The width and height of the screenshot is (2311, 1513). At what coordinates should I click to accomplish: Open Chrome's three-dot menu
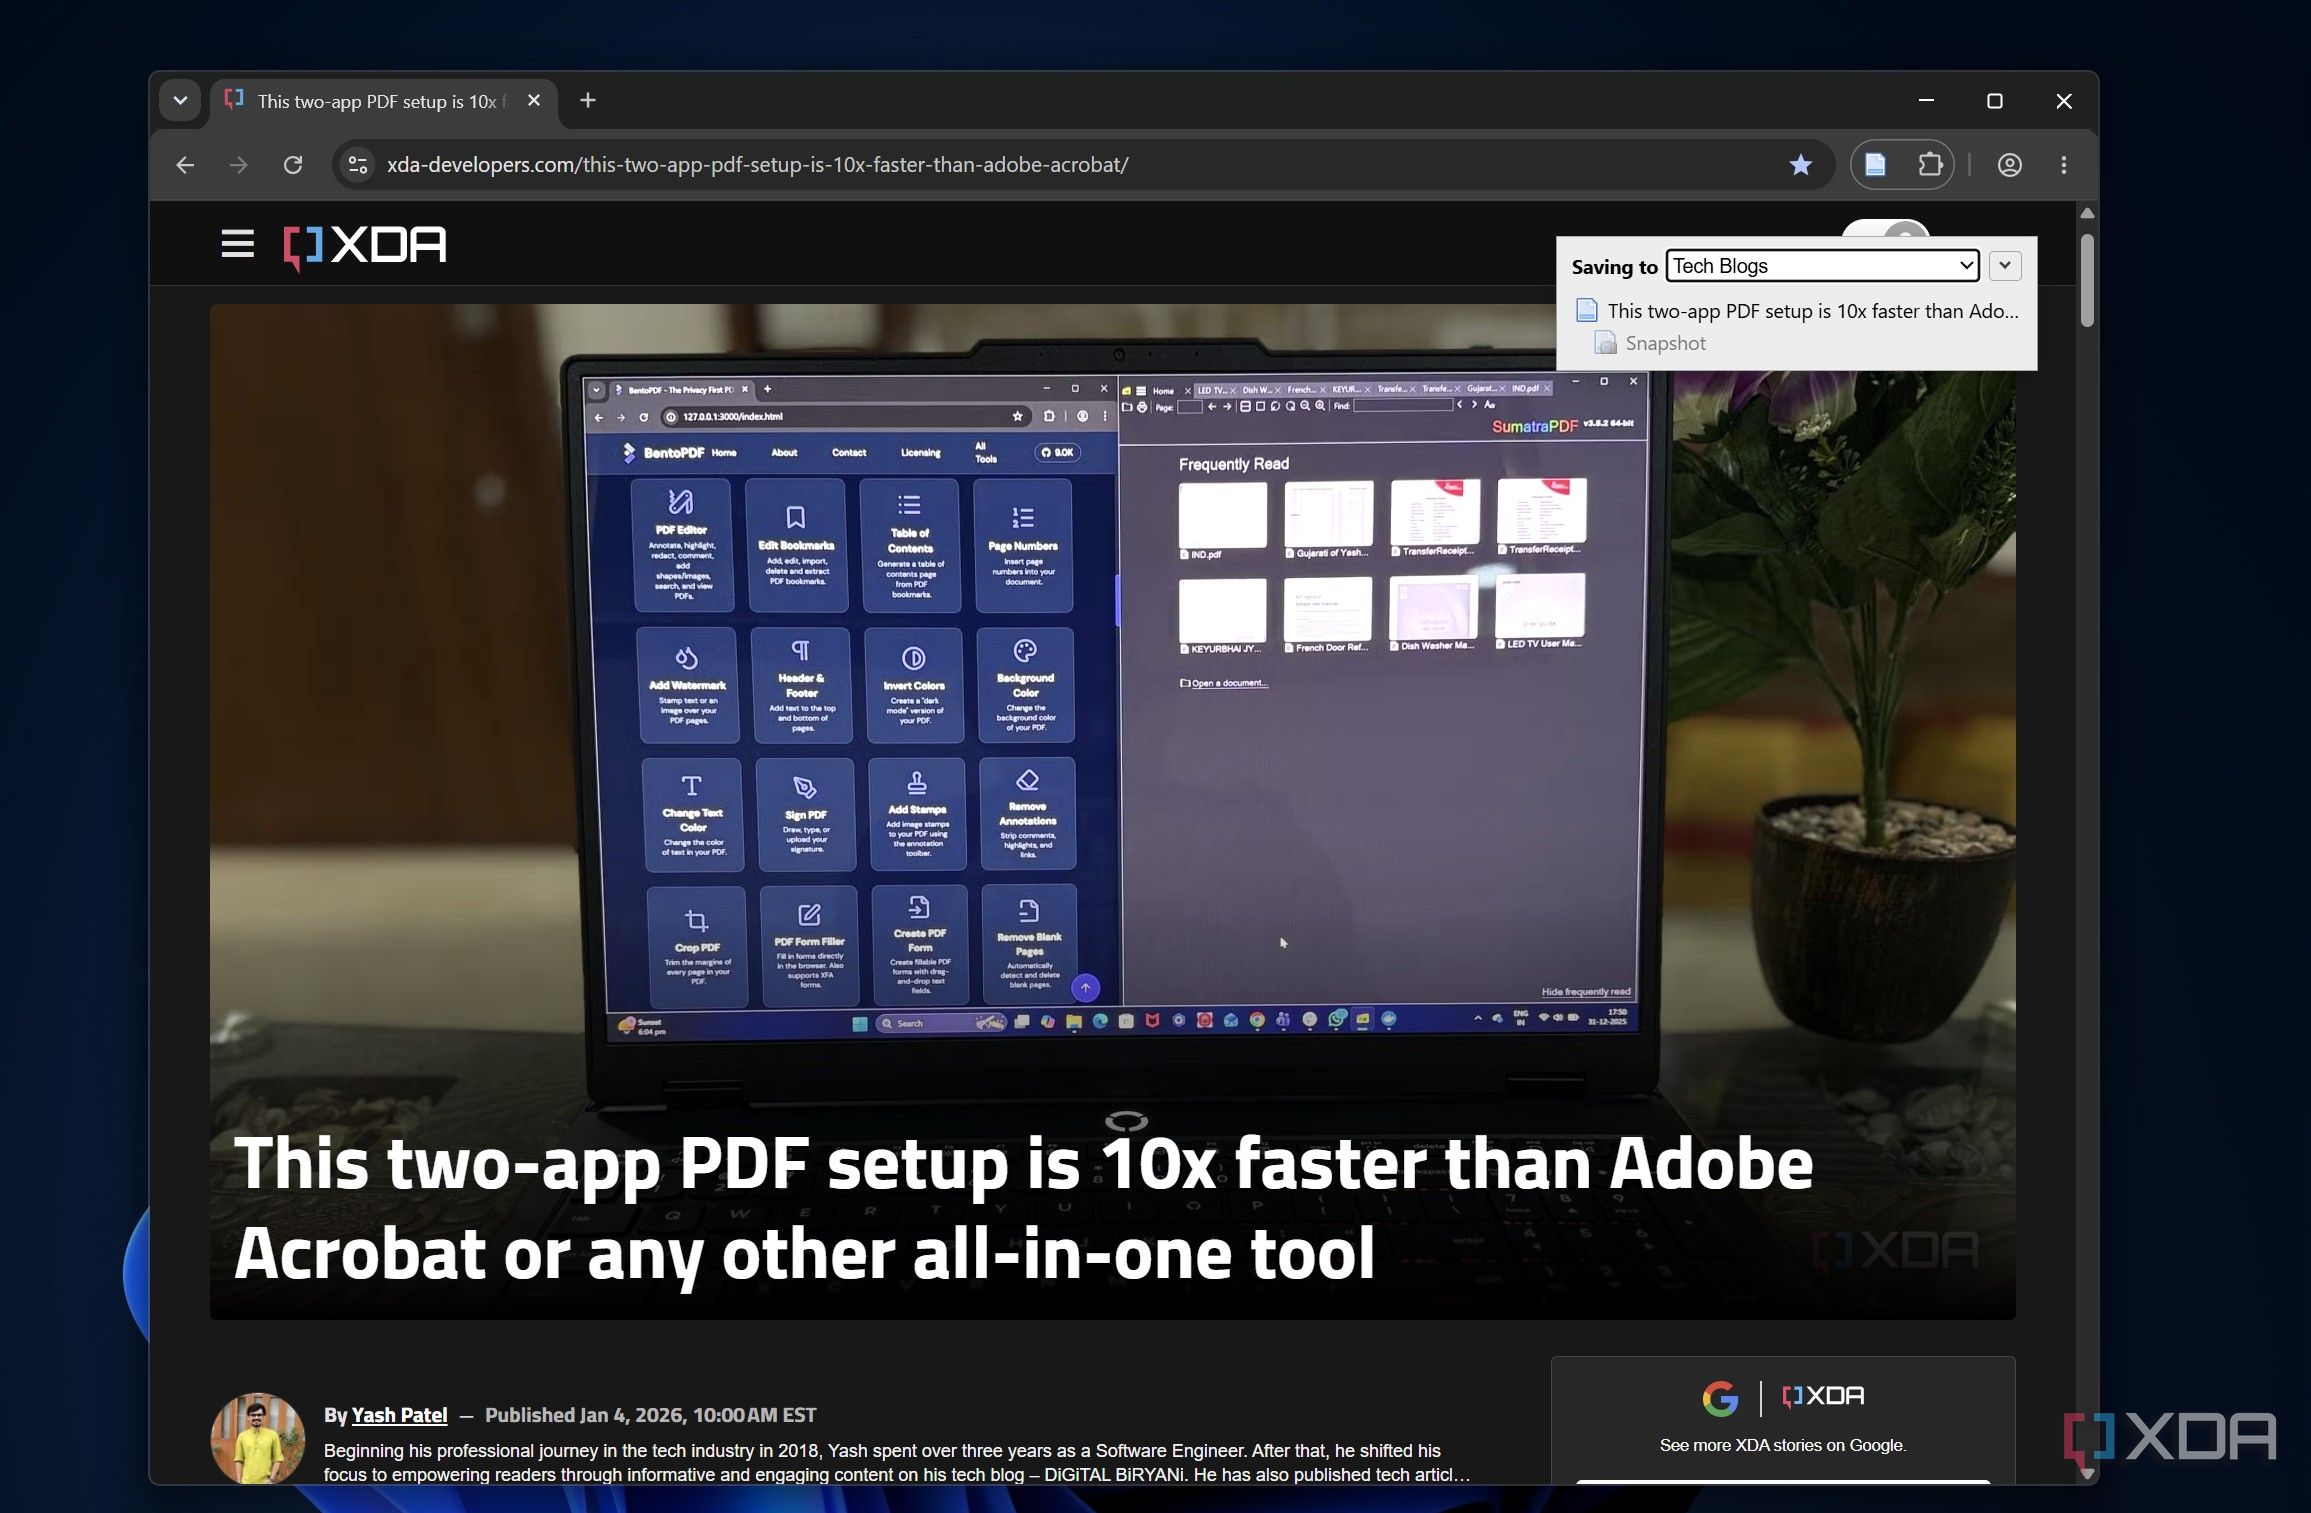[x=2063, y=165]
